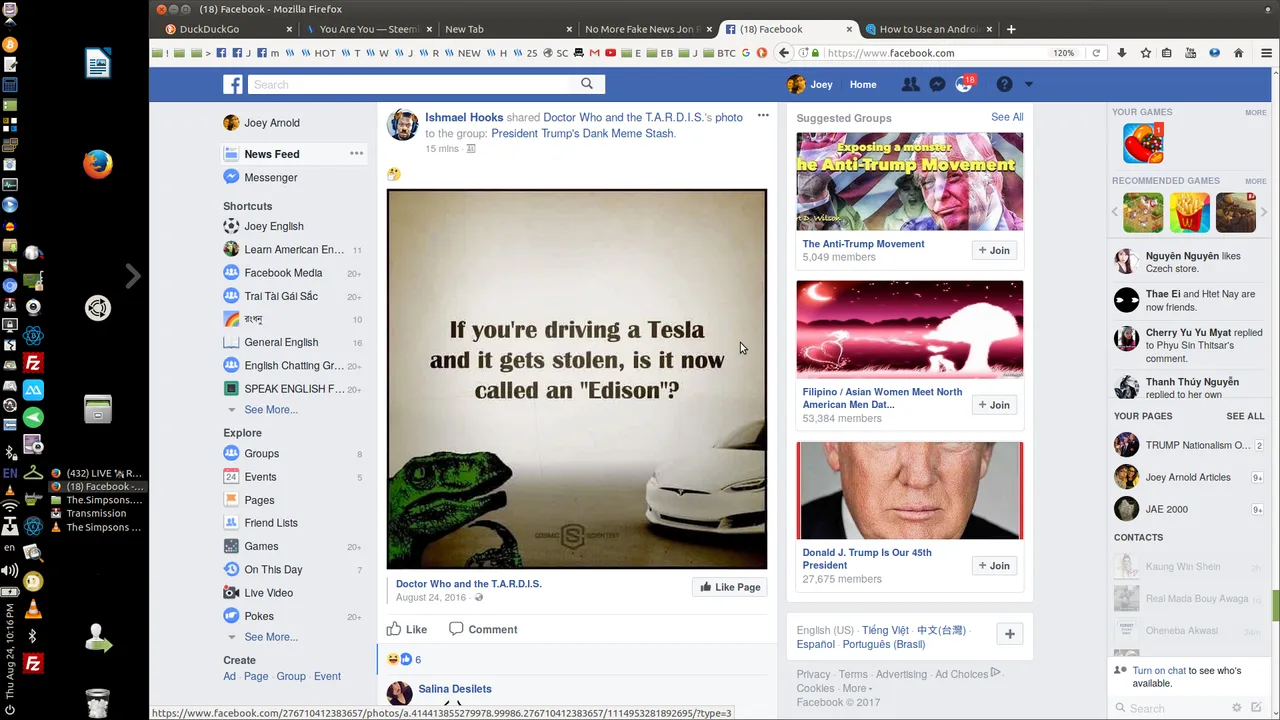Like Ishmael Hooks' post
The width and height of the screenshot is (1280, 720).
407,629
